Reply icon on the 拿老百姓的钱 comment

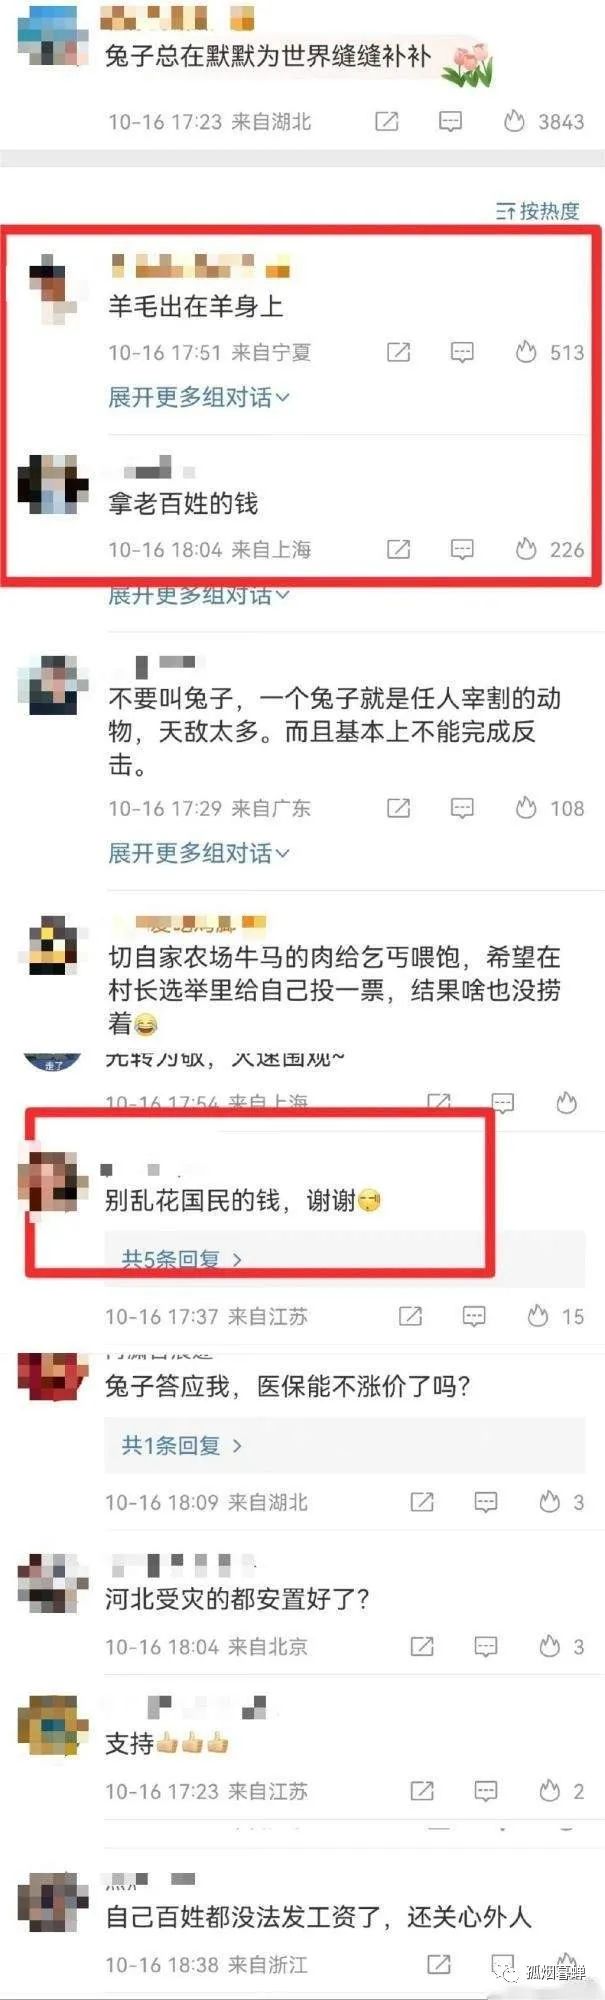pyautogui.click(x=462, y=549)
